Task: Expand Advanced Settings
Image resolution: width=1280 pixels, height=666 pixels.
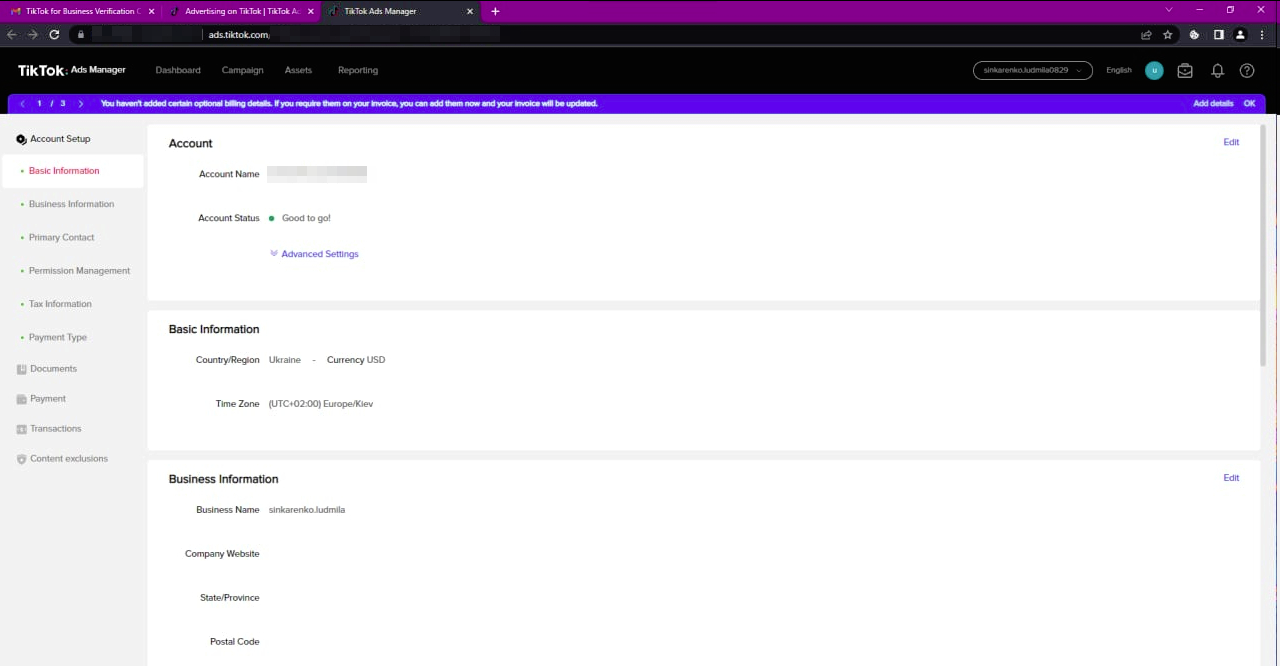Action: (x=314, y=254)
